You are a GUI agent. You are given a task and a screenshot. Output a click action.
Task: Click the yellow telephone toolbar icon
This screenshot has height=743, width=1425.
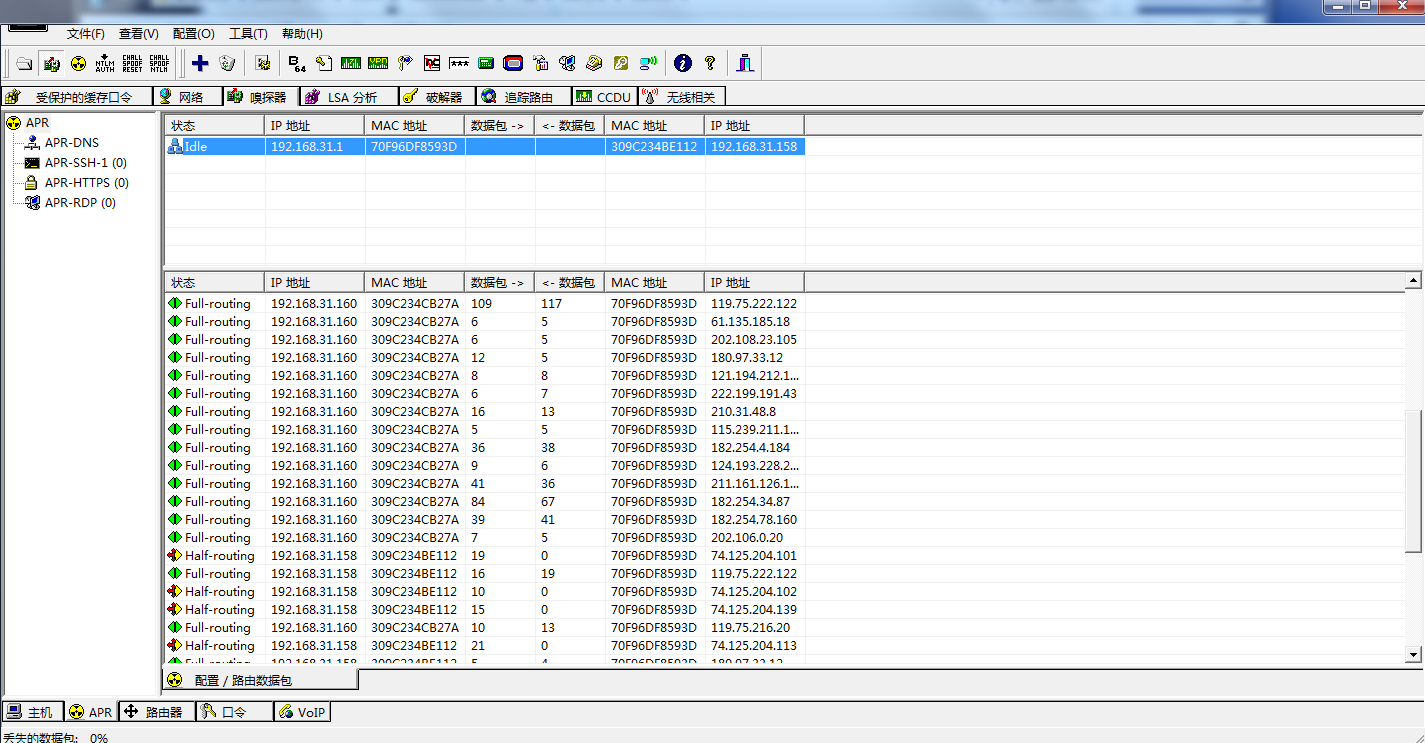[x=594, y=64]
